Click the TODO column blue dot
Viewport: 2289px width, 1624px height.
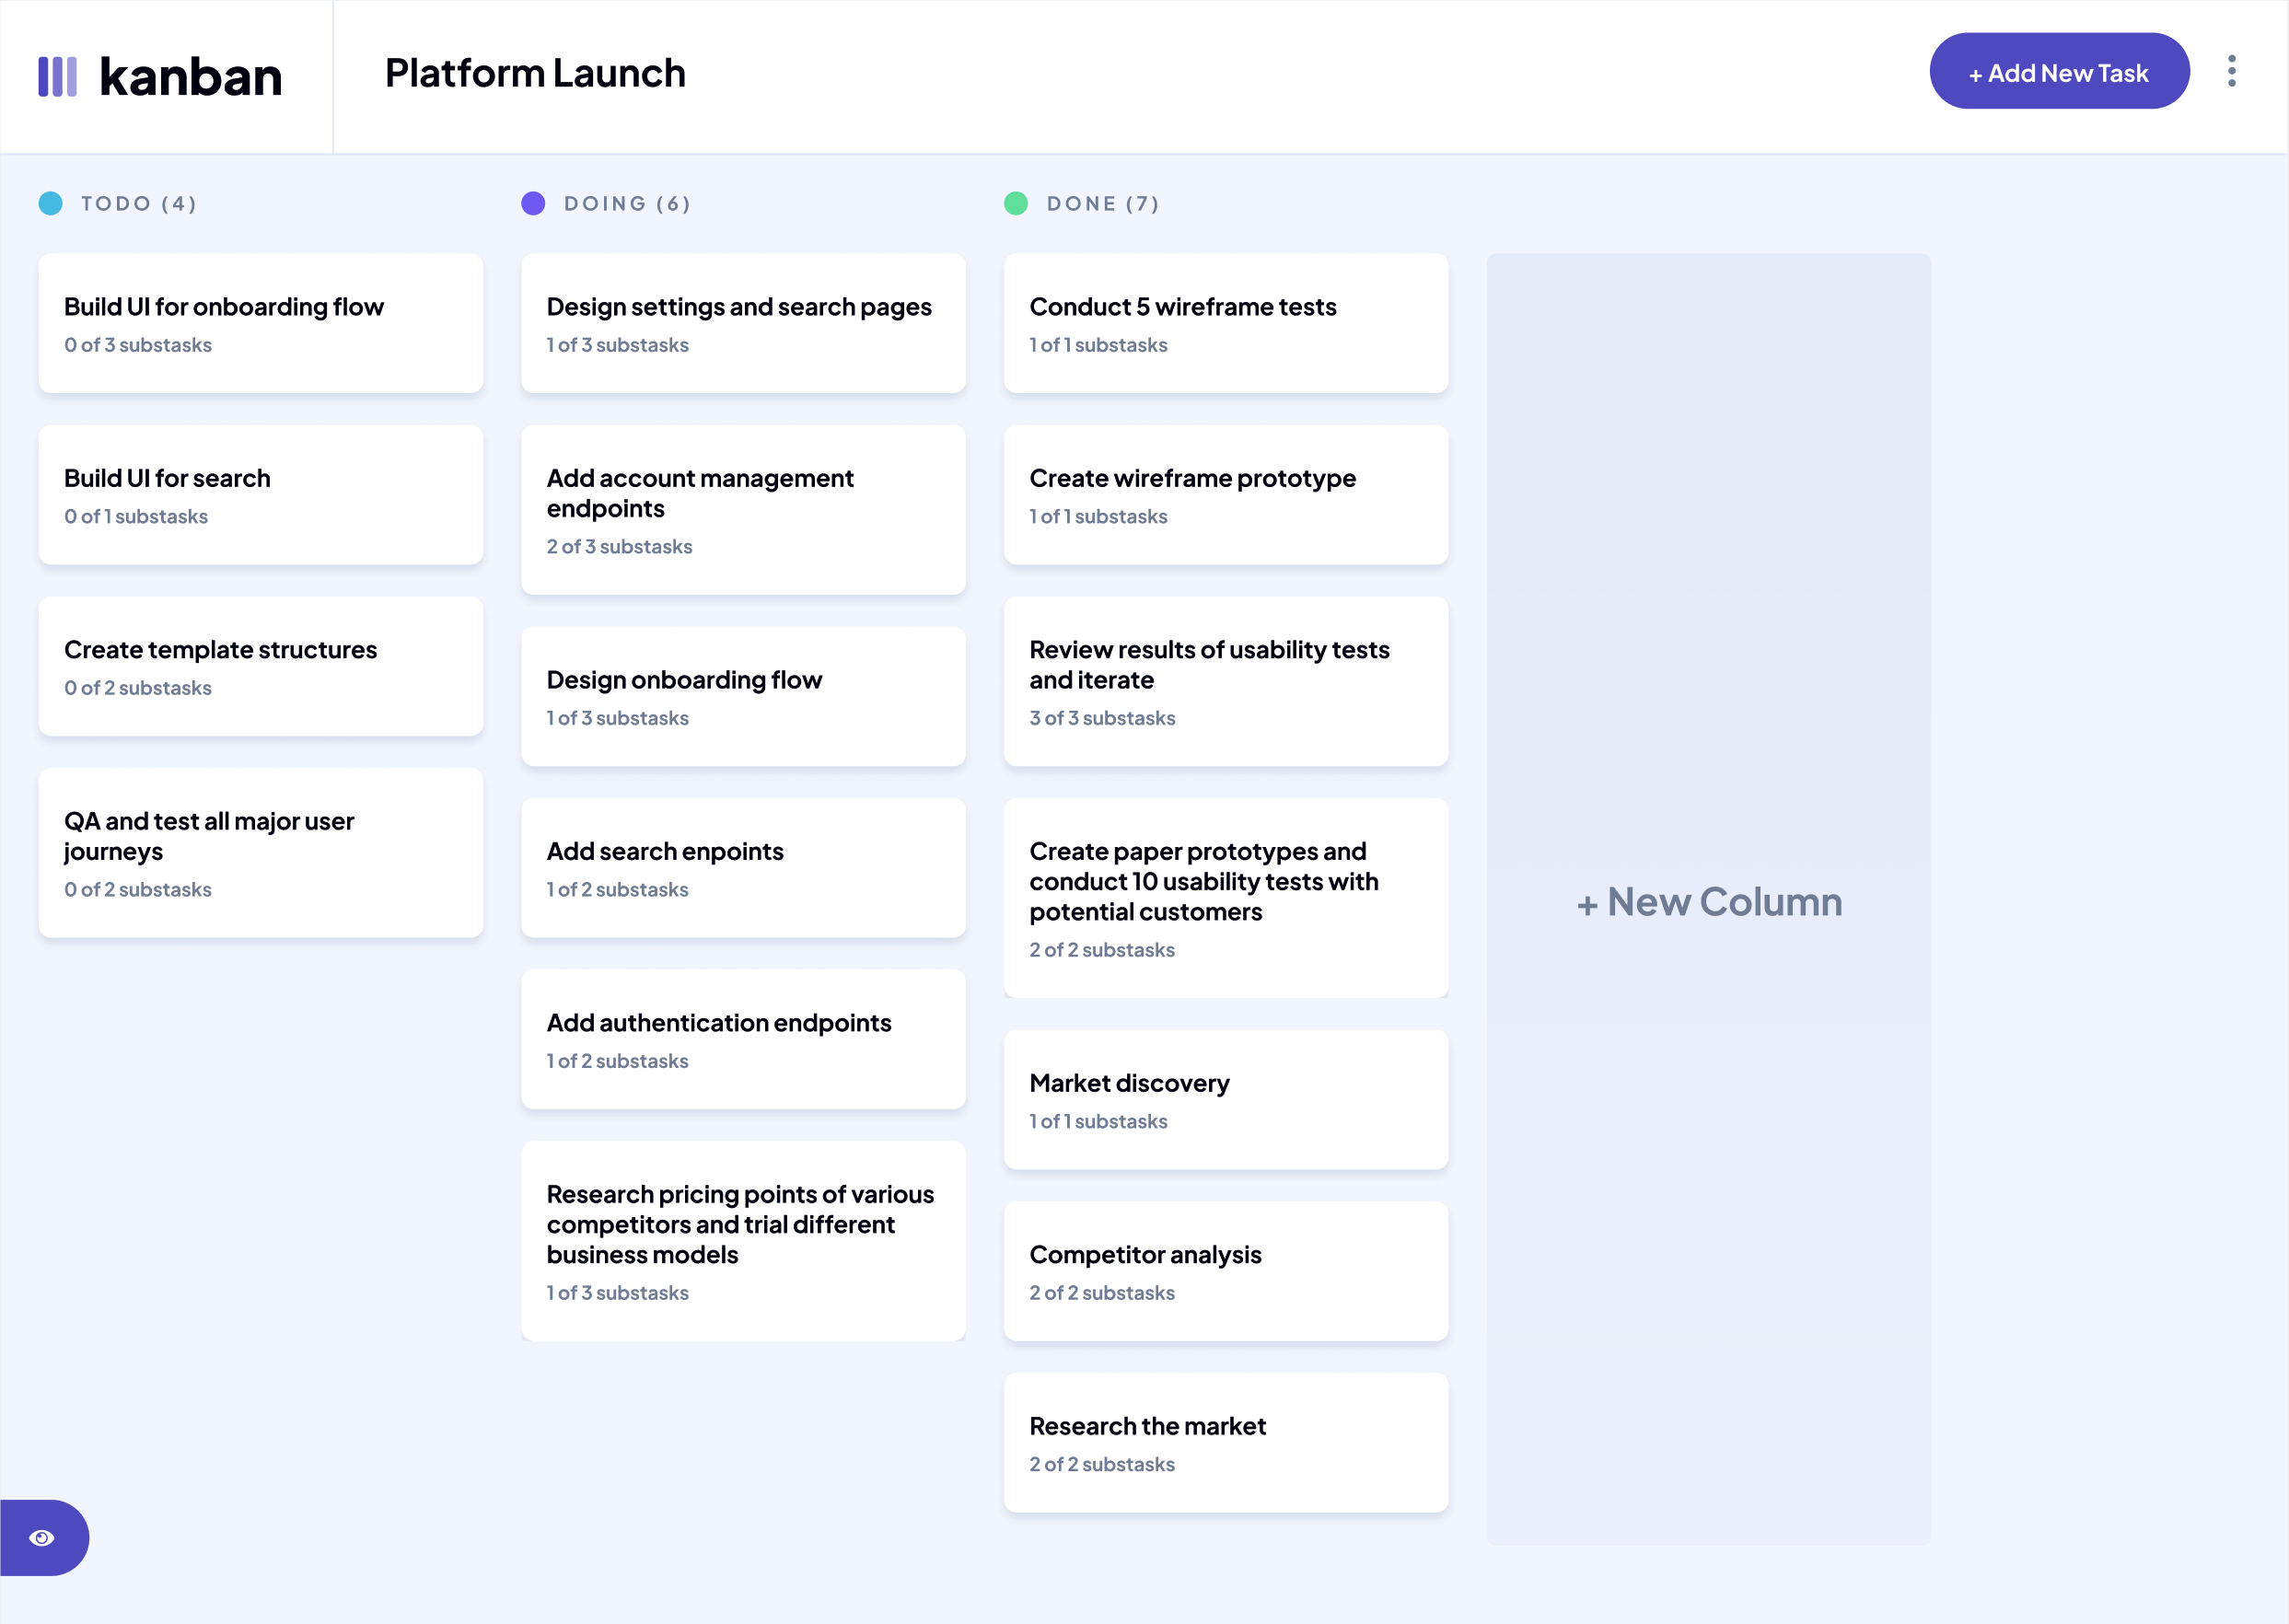[50, 203]
